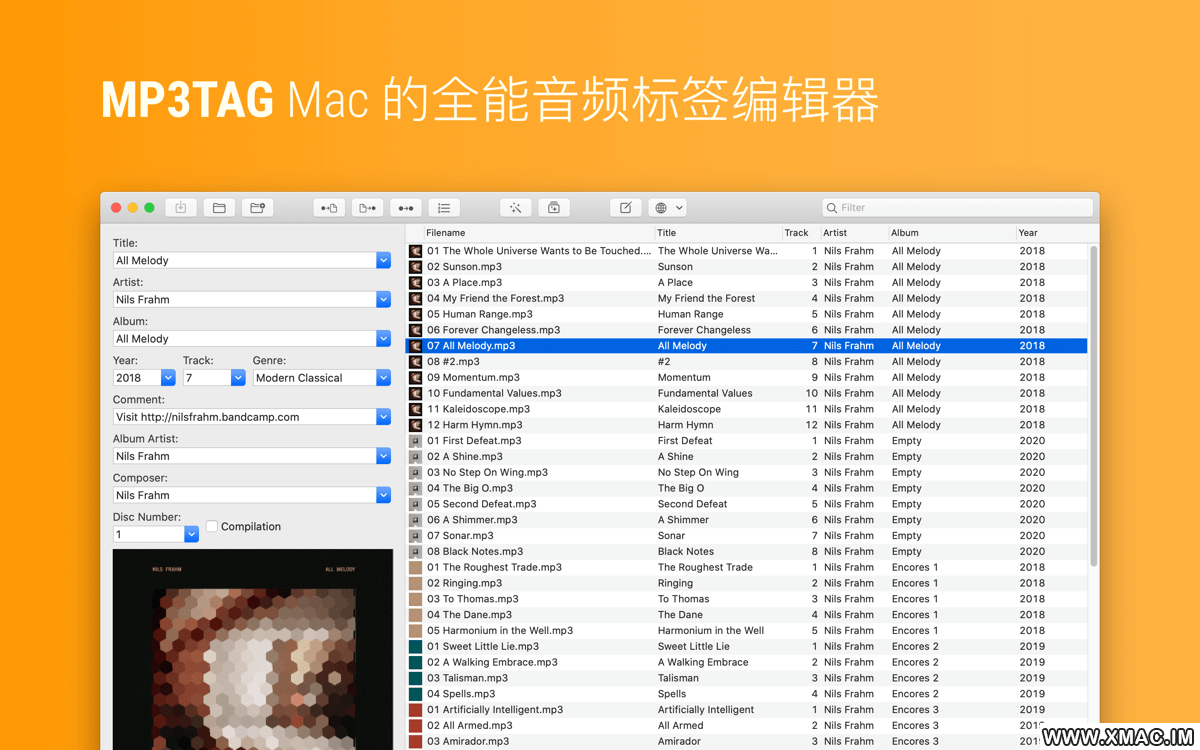
Task: Select file 04 My Friend the Forest.mp3
Action: pyautogui.click(x=495, y=298)
